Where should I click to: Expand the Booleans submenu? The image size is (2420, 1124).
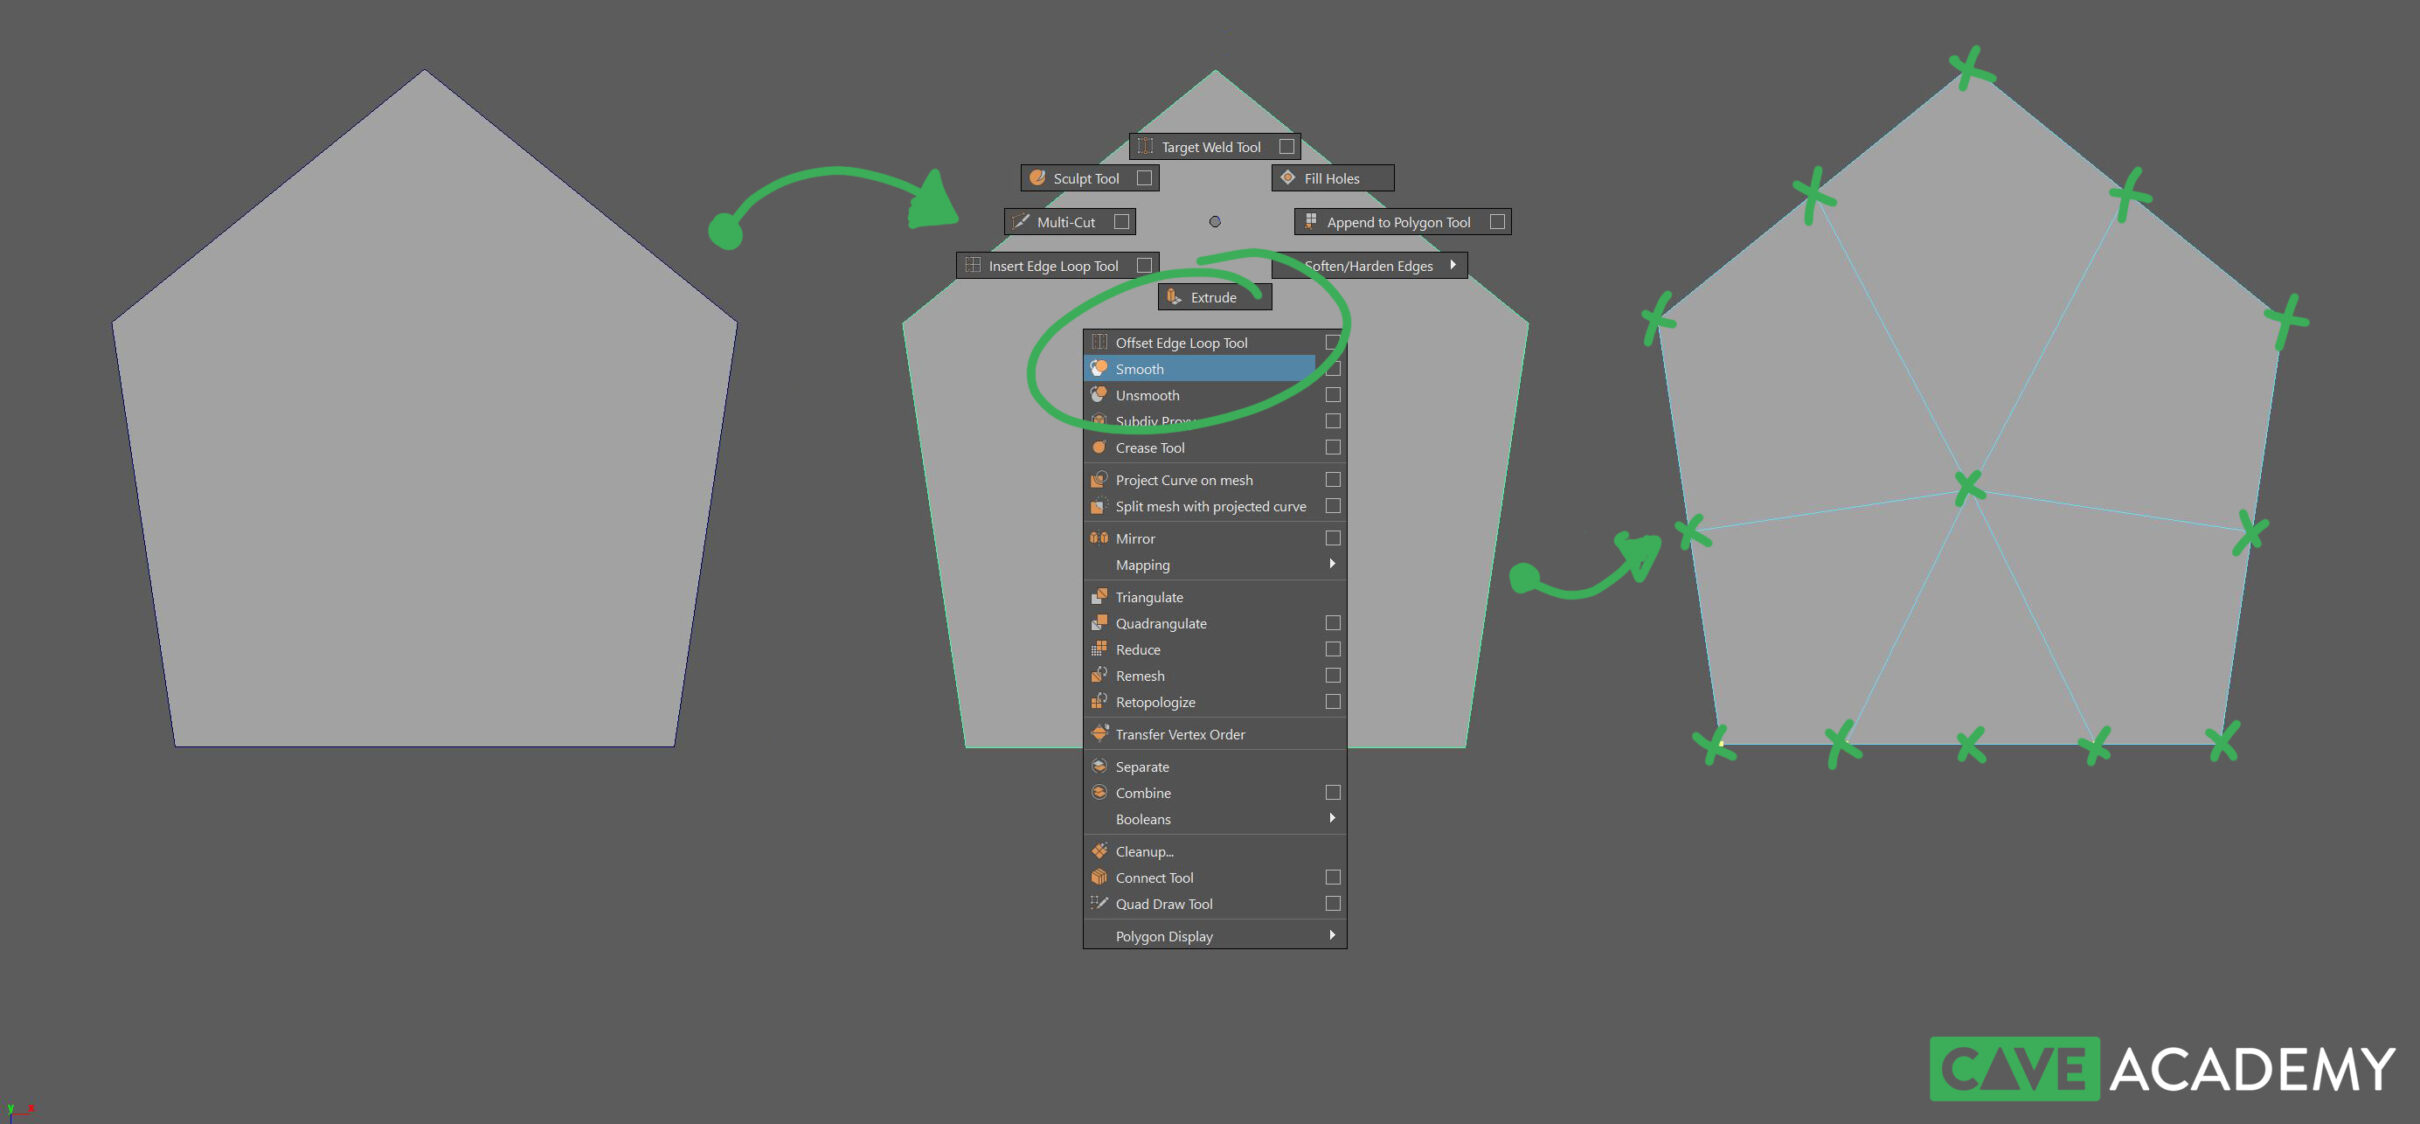click(1332, 818)
